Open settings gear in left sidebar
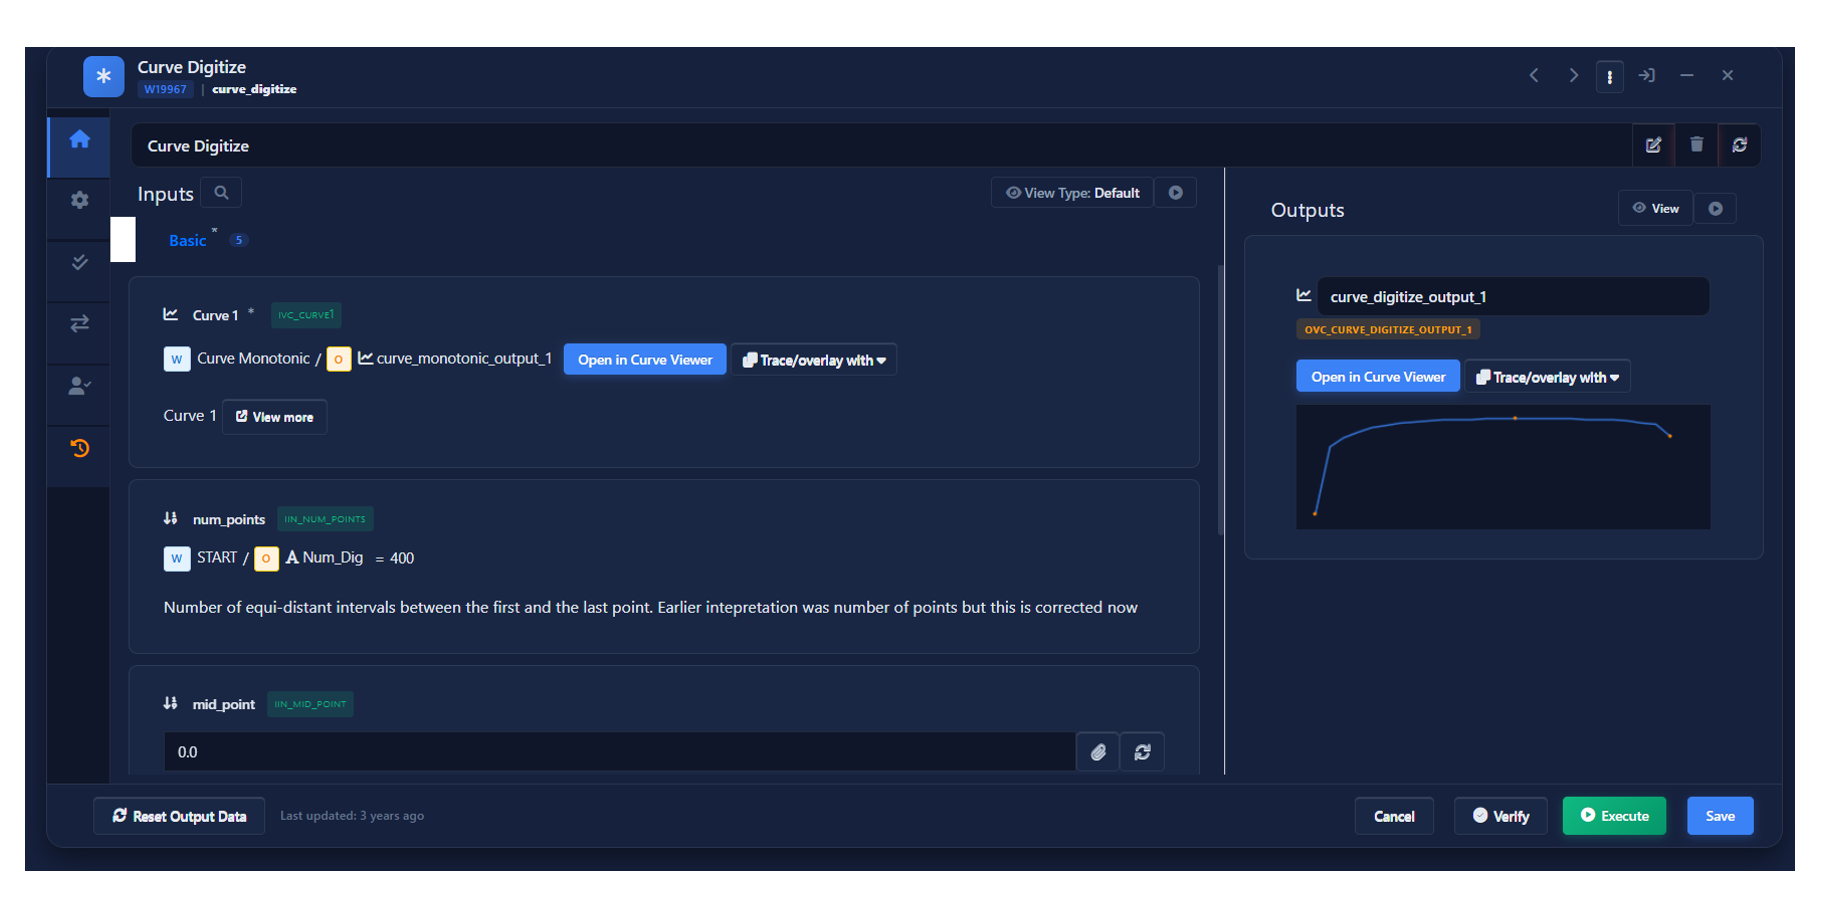 coord(80,201)
